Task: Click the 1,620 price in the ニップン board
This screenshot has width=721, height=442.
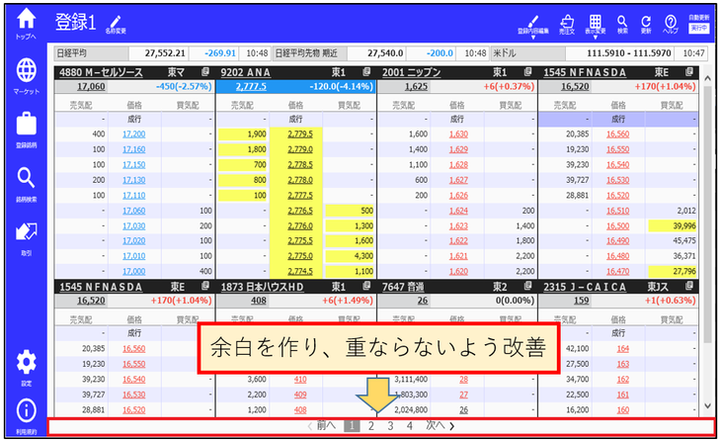Action: (458, 271)
